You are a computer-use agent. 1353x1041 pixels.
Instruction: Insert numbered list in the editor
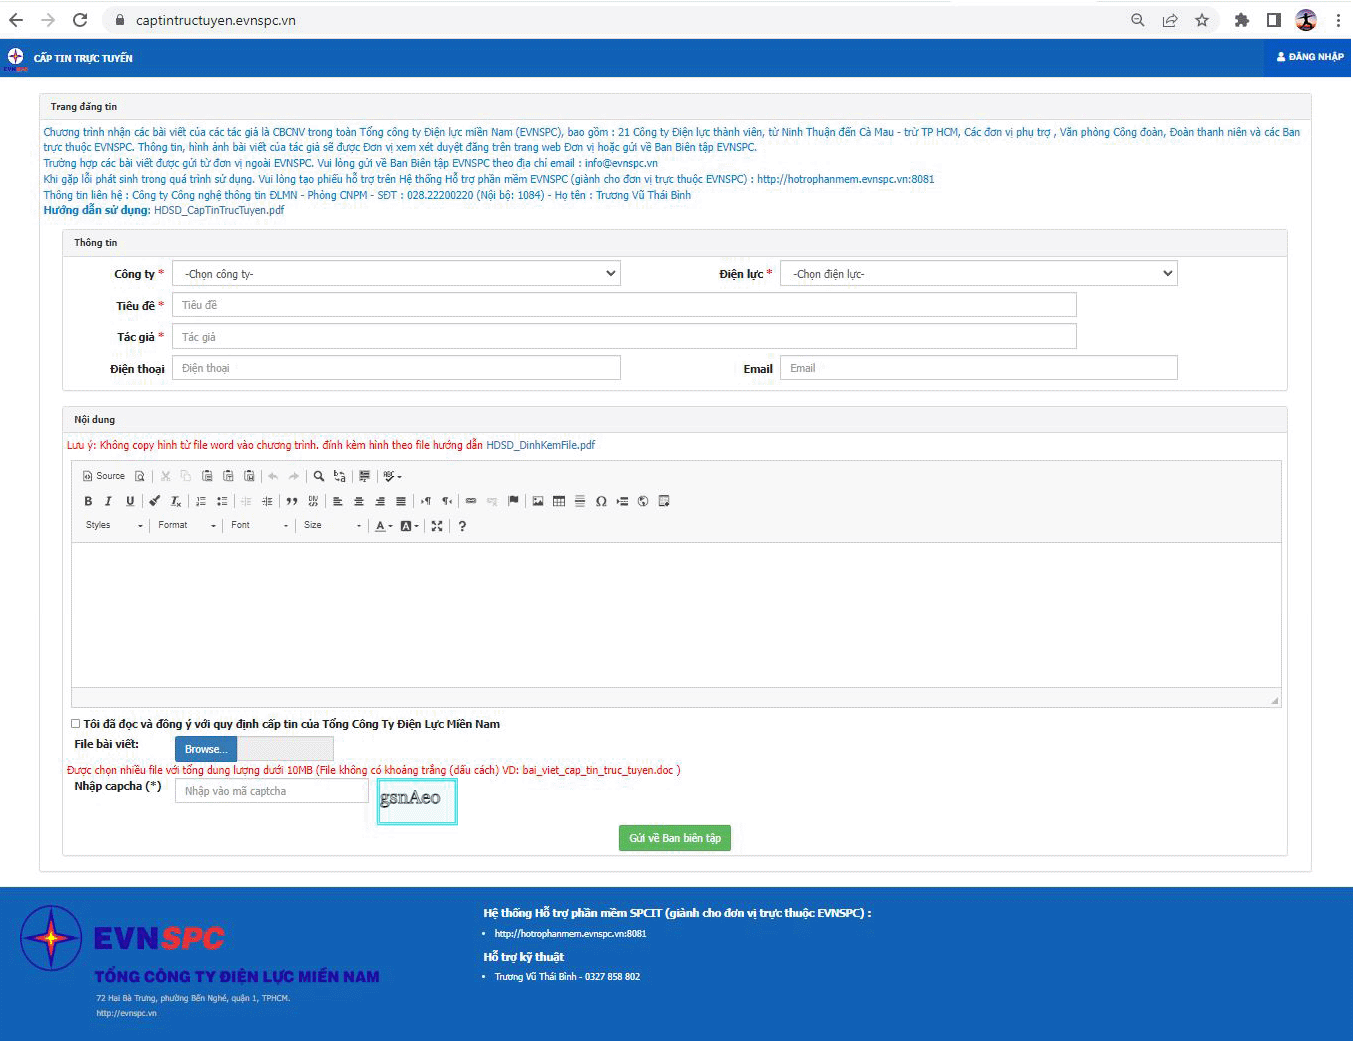pos(201,501)
